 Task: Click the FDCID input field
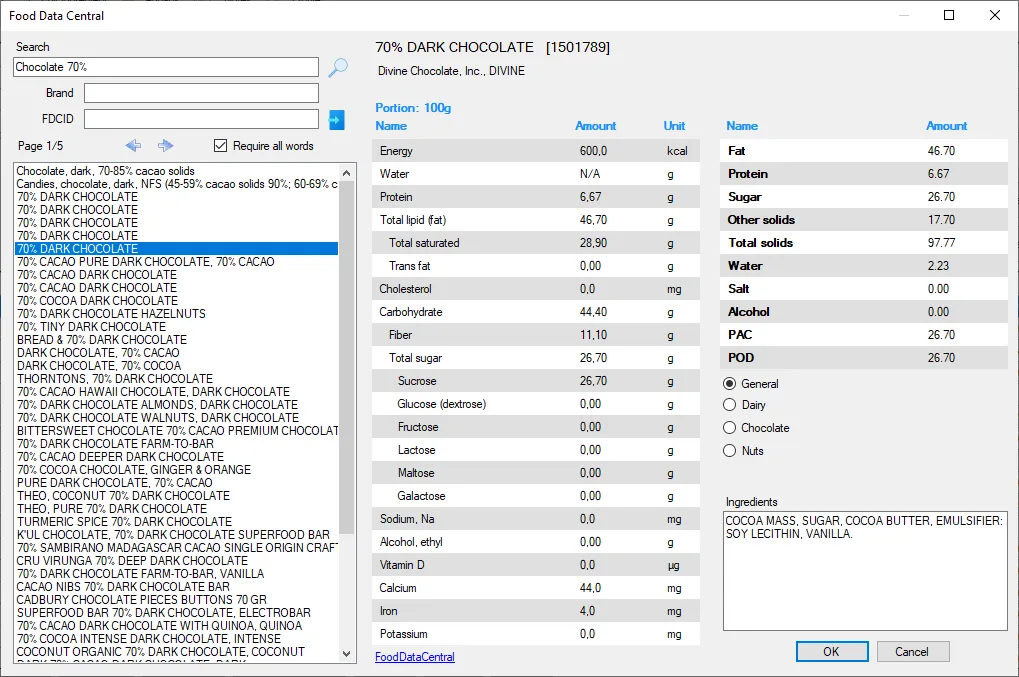click(201, 119)
